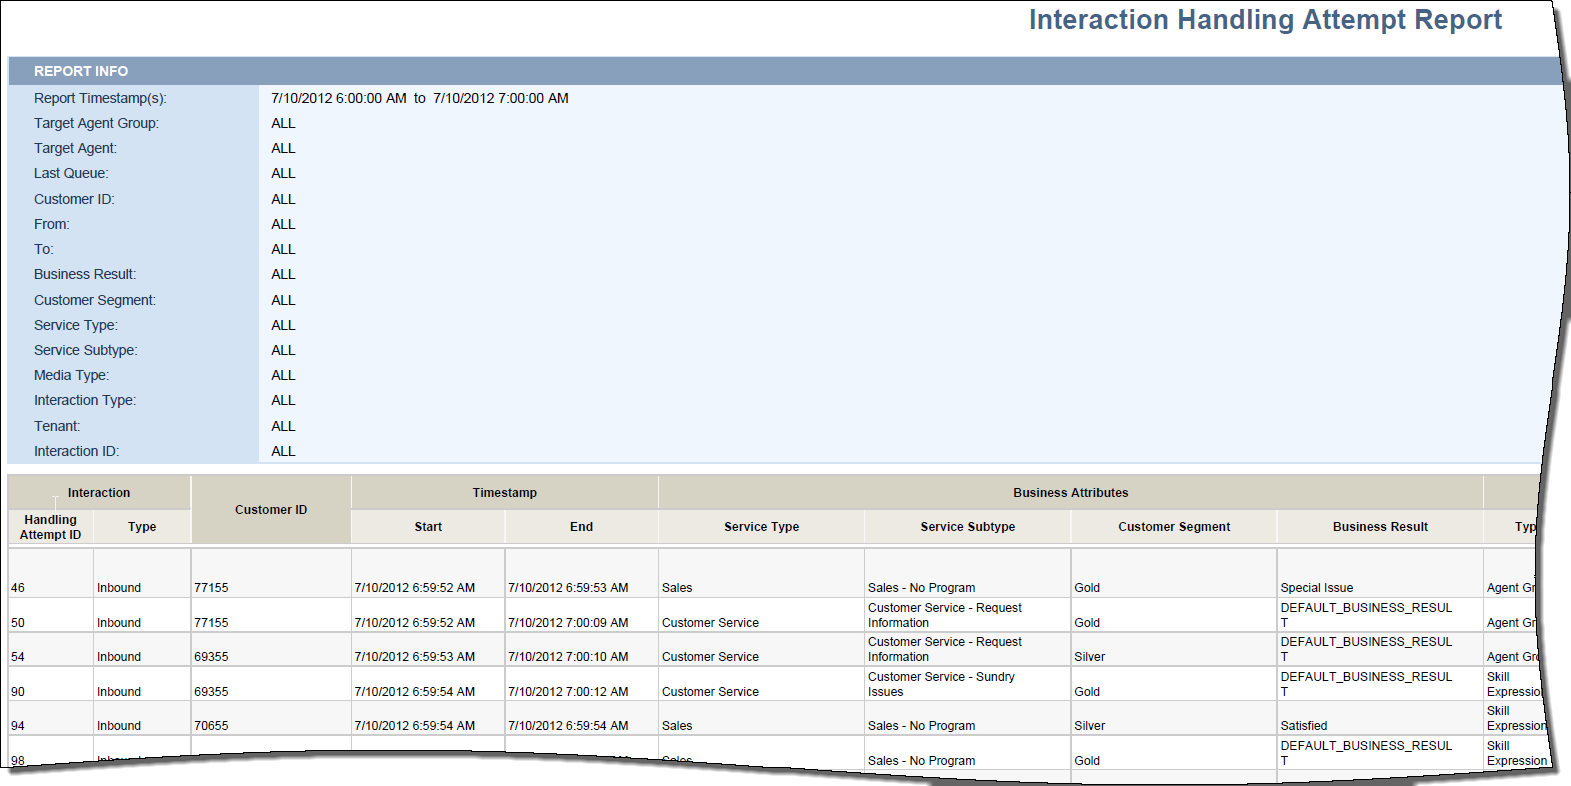
Task: Select the Report Timestamp(s) date range value
Action: [x=420, y=98]
